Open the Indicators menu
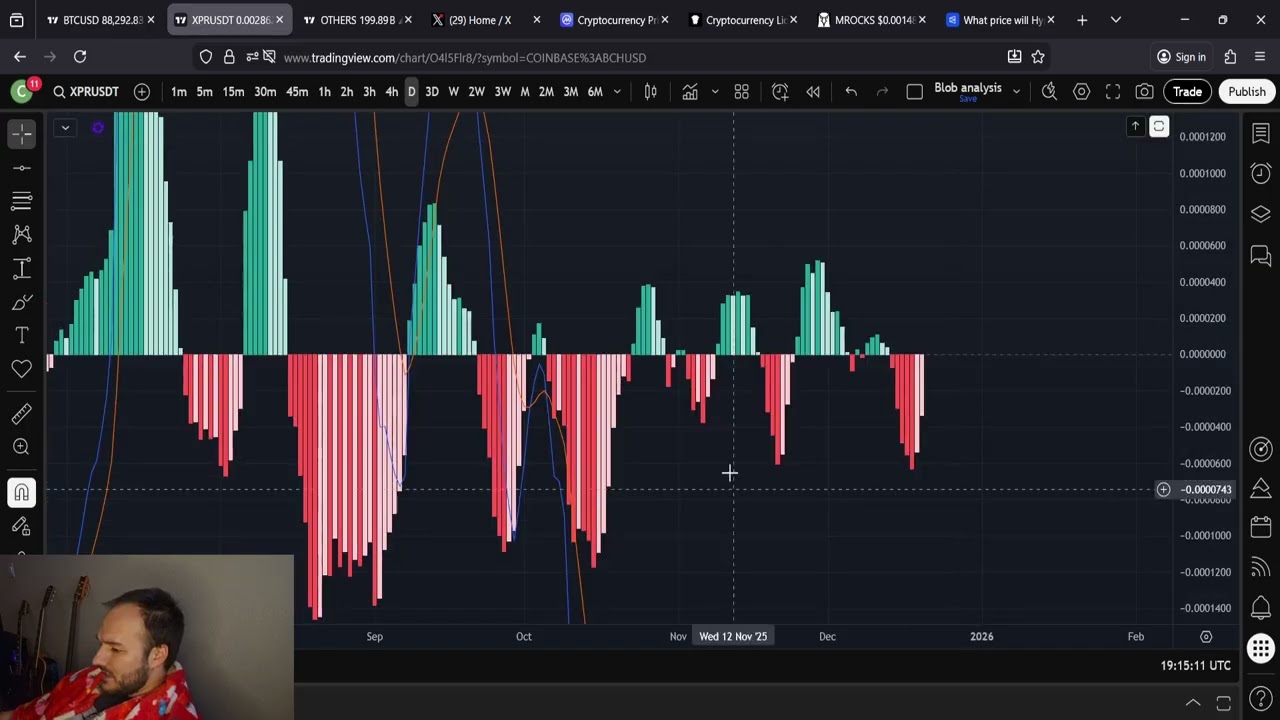Image resolution: width=1280 pixels, height=720 pixels. [690, 92]
